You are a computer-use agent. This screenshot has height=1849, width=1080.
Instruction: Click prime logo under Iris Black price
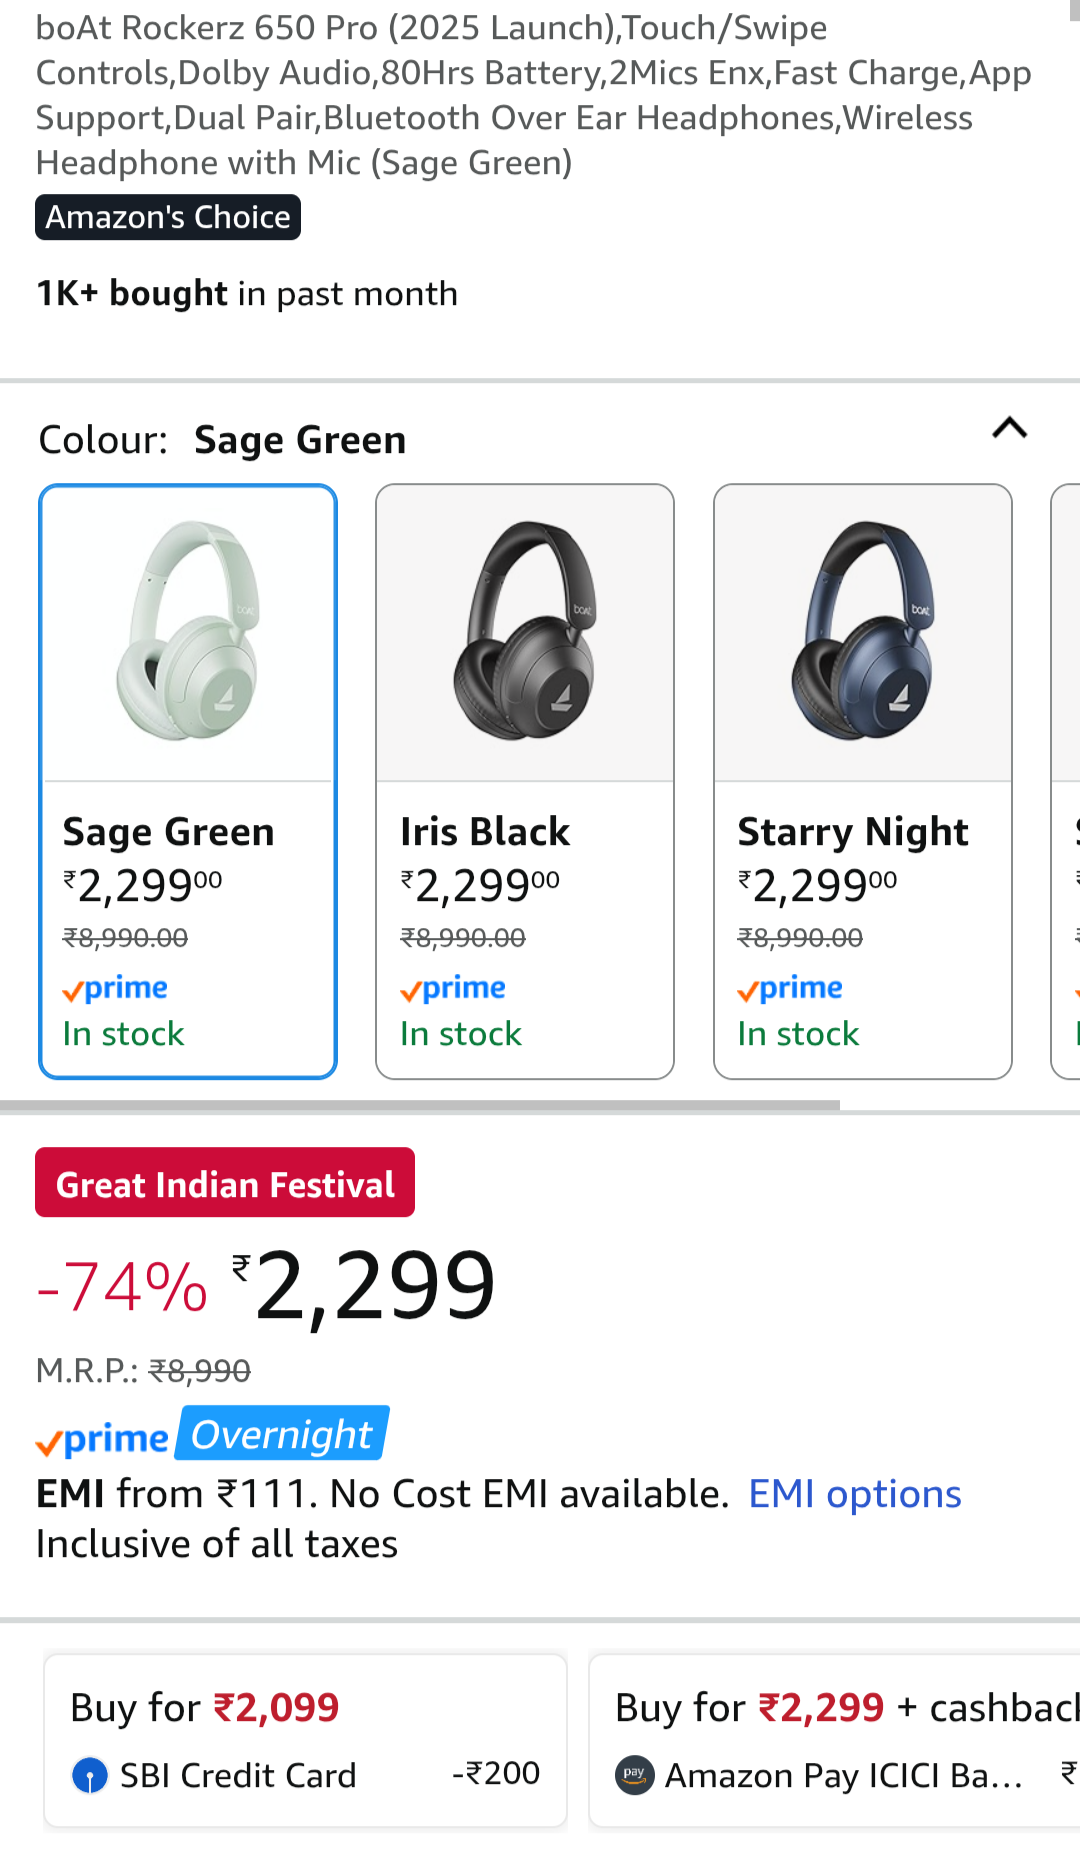pos(453,989)
